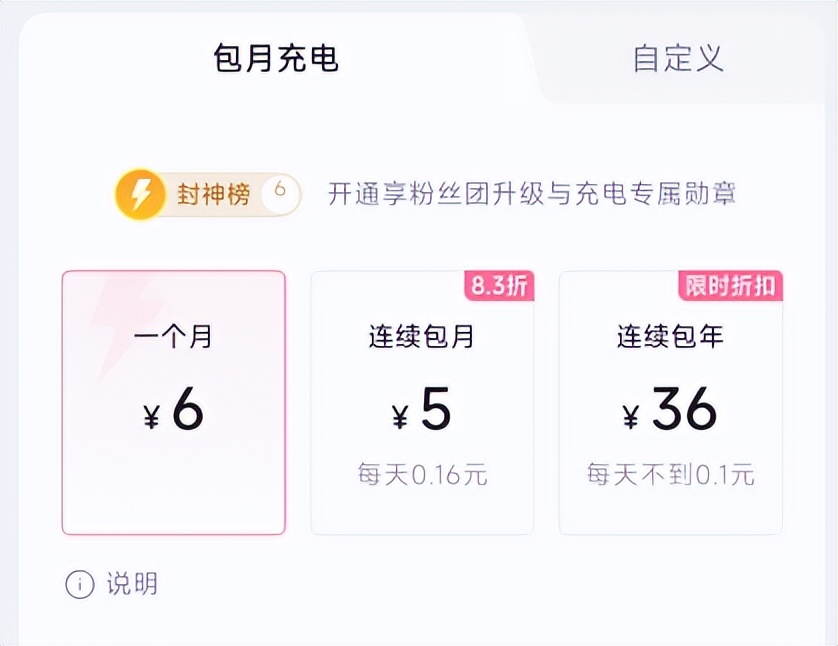Image resolution: width=838 pixels, height=646 pixels.
Task: Switch to the 包月充电 tab
Action: coord(276,58)
